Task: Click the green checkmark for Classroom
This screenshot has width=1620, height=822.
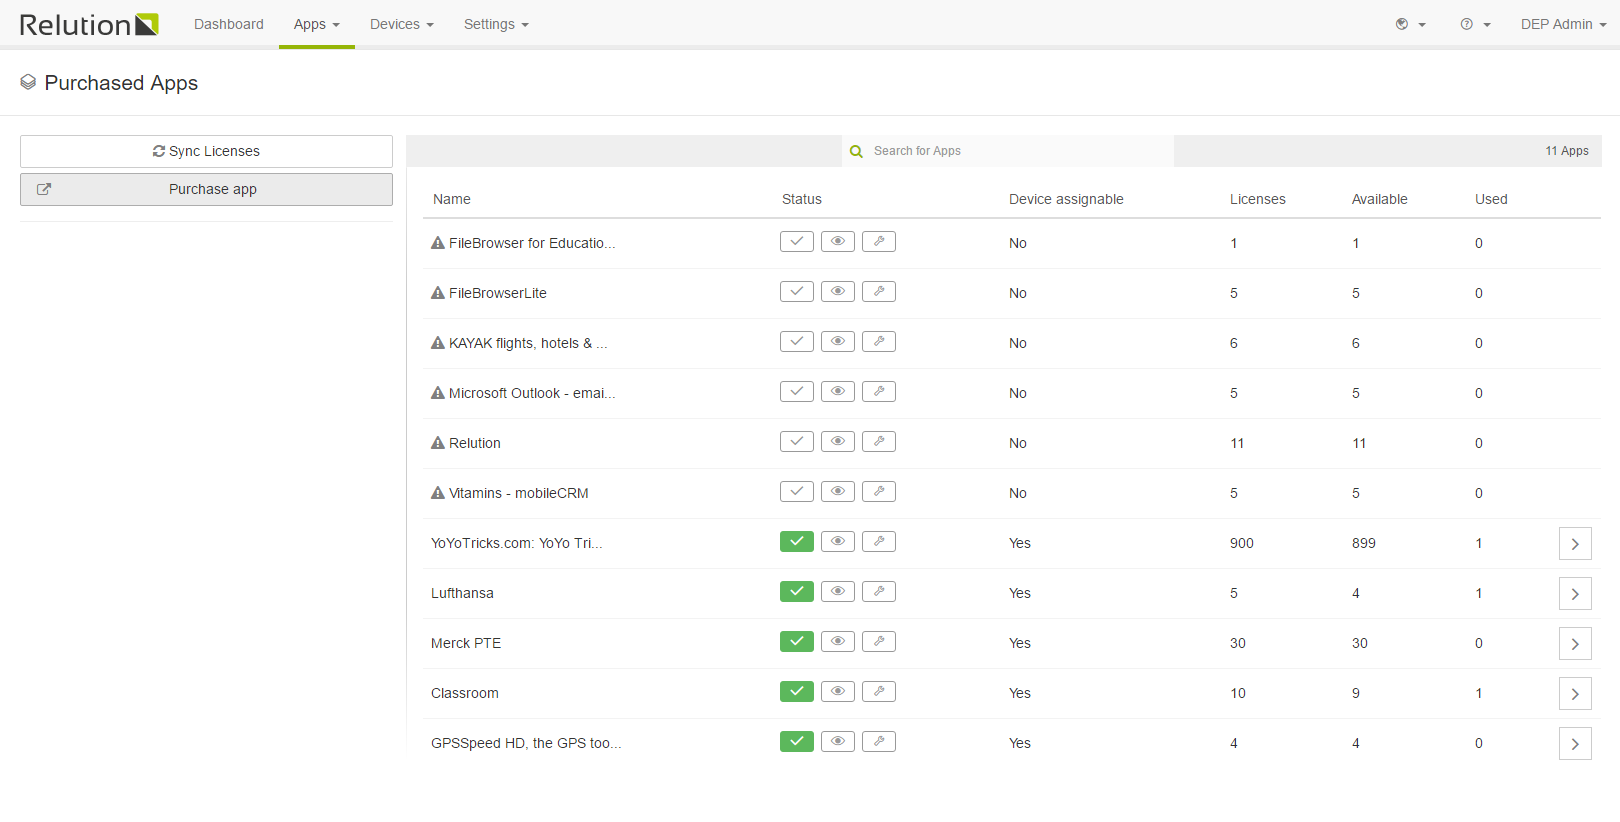Action: pos(797,691)
